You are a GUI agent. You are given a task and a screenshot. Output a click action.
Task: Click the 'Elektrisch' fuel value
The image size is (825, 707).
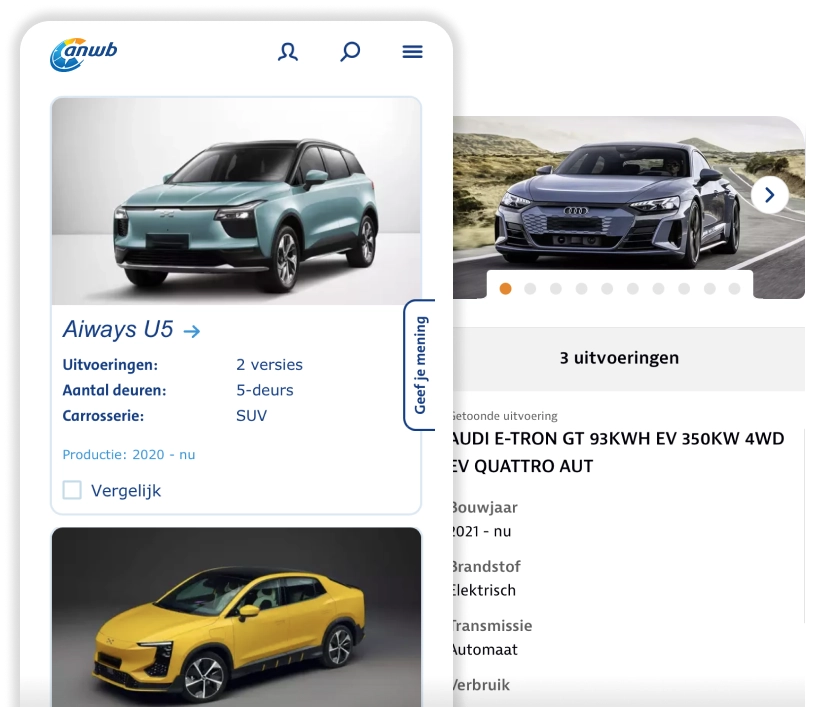click(x=484, y=590)
